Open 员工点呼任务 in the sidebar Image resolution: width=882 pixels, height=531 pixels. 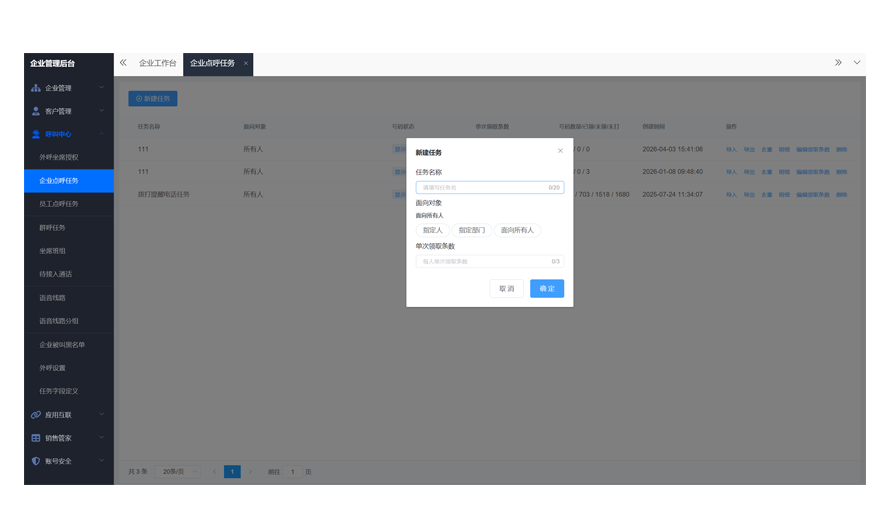pos(59,204)
